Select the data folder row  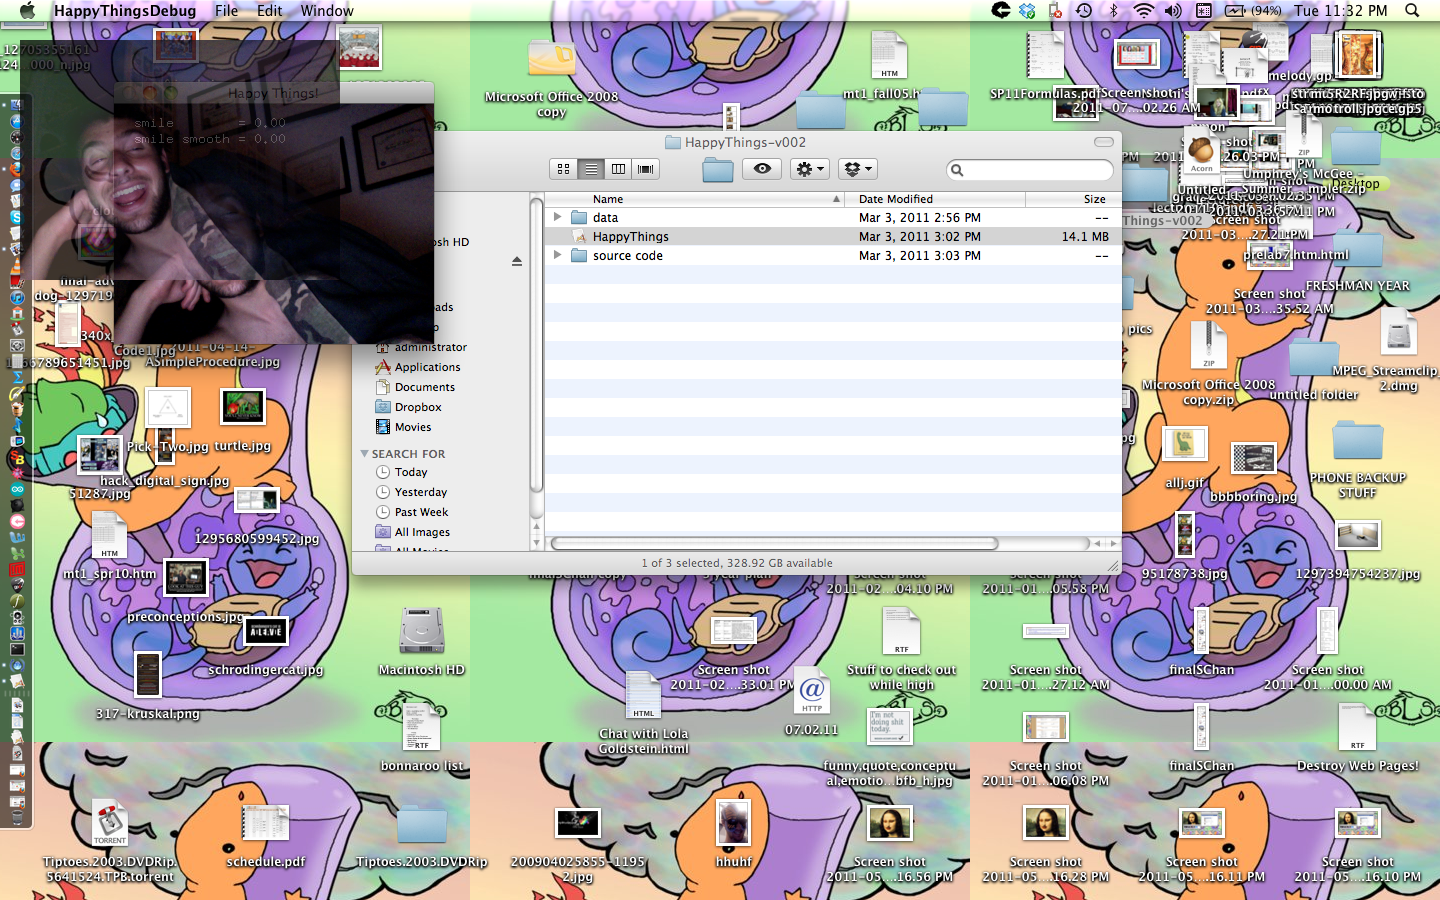pyautogui.click(x=832, y=217)
